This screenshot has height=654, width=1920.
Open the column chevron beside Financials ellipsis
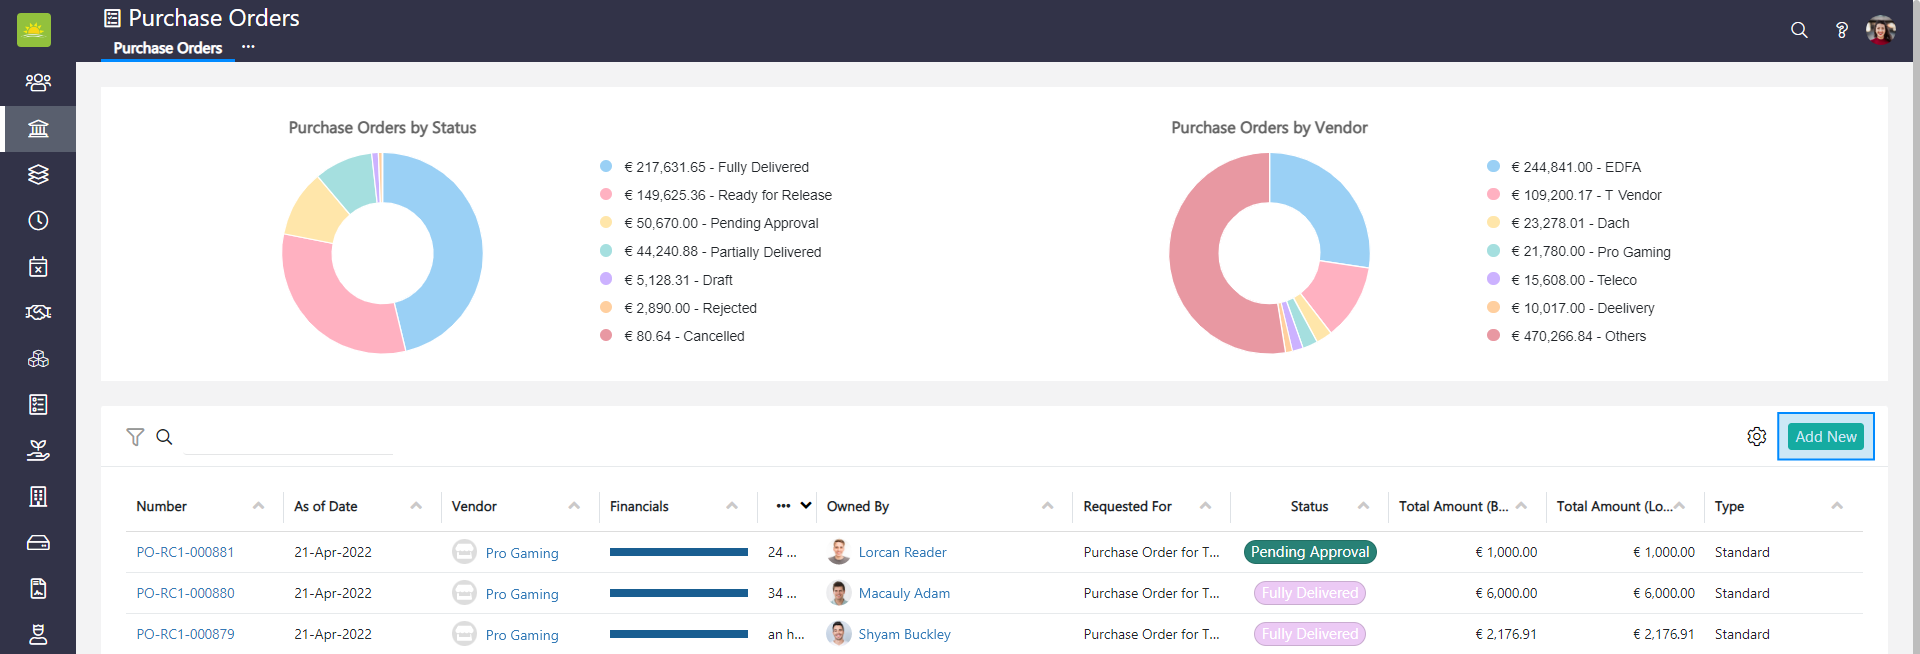(806, 506)
